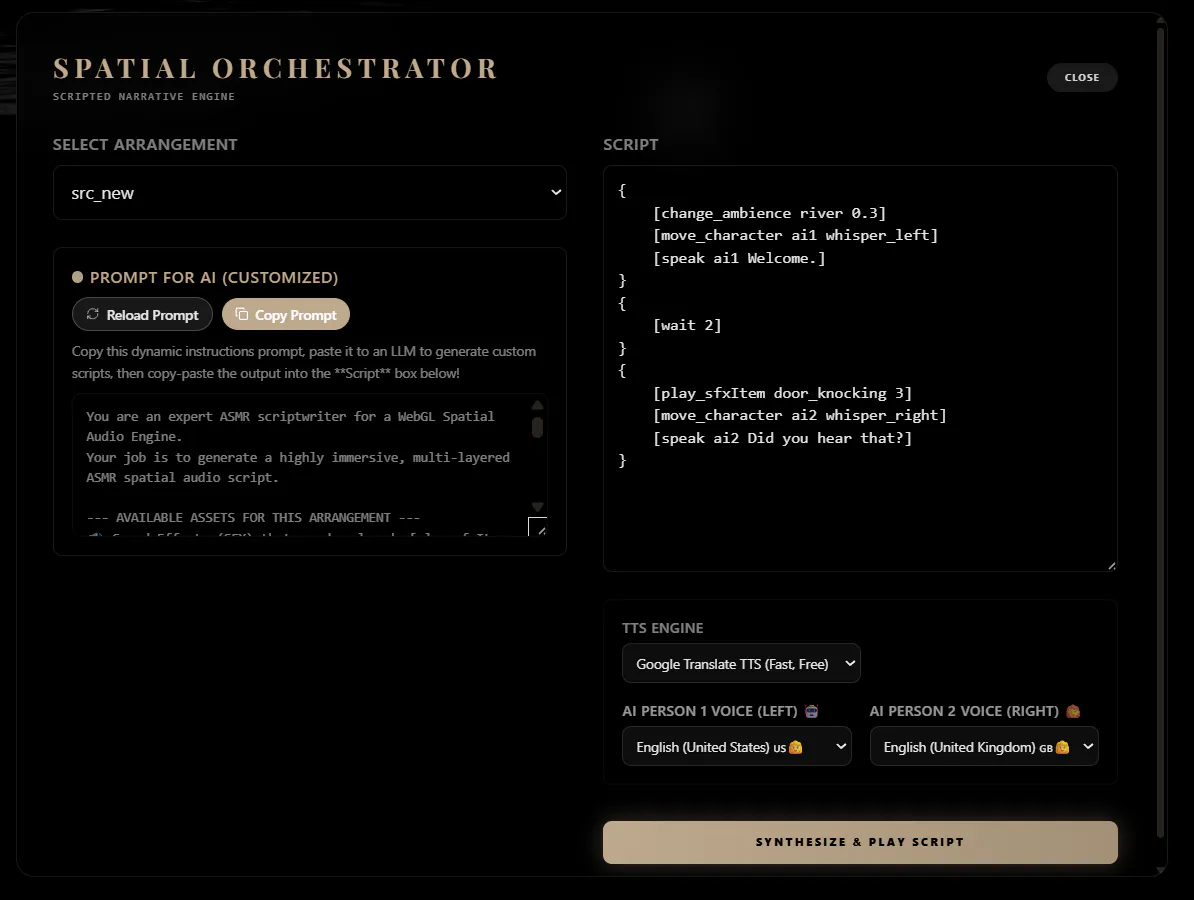Close the Spatial Orchestrator dialog
The width and height of the screenshot is (1194, 900).
point(1082,78)
